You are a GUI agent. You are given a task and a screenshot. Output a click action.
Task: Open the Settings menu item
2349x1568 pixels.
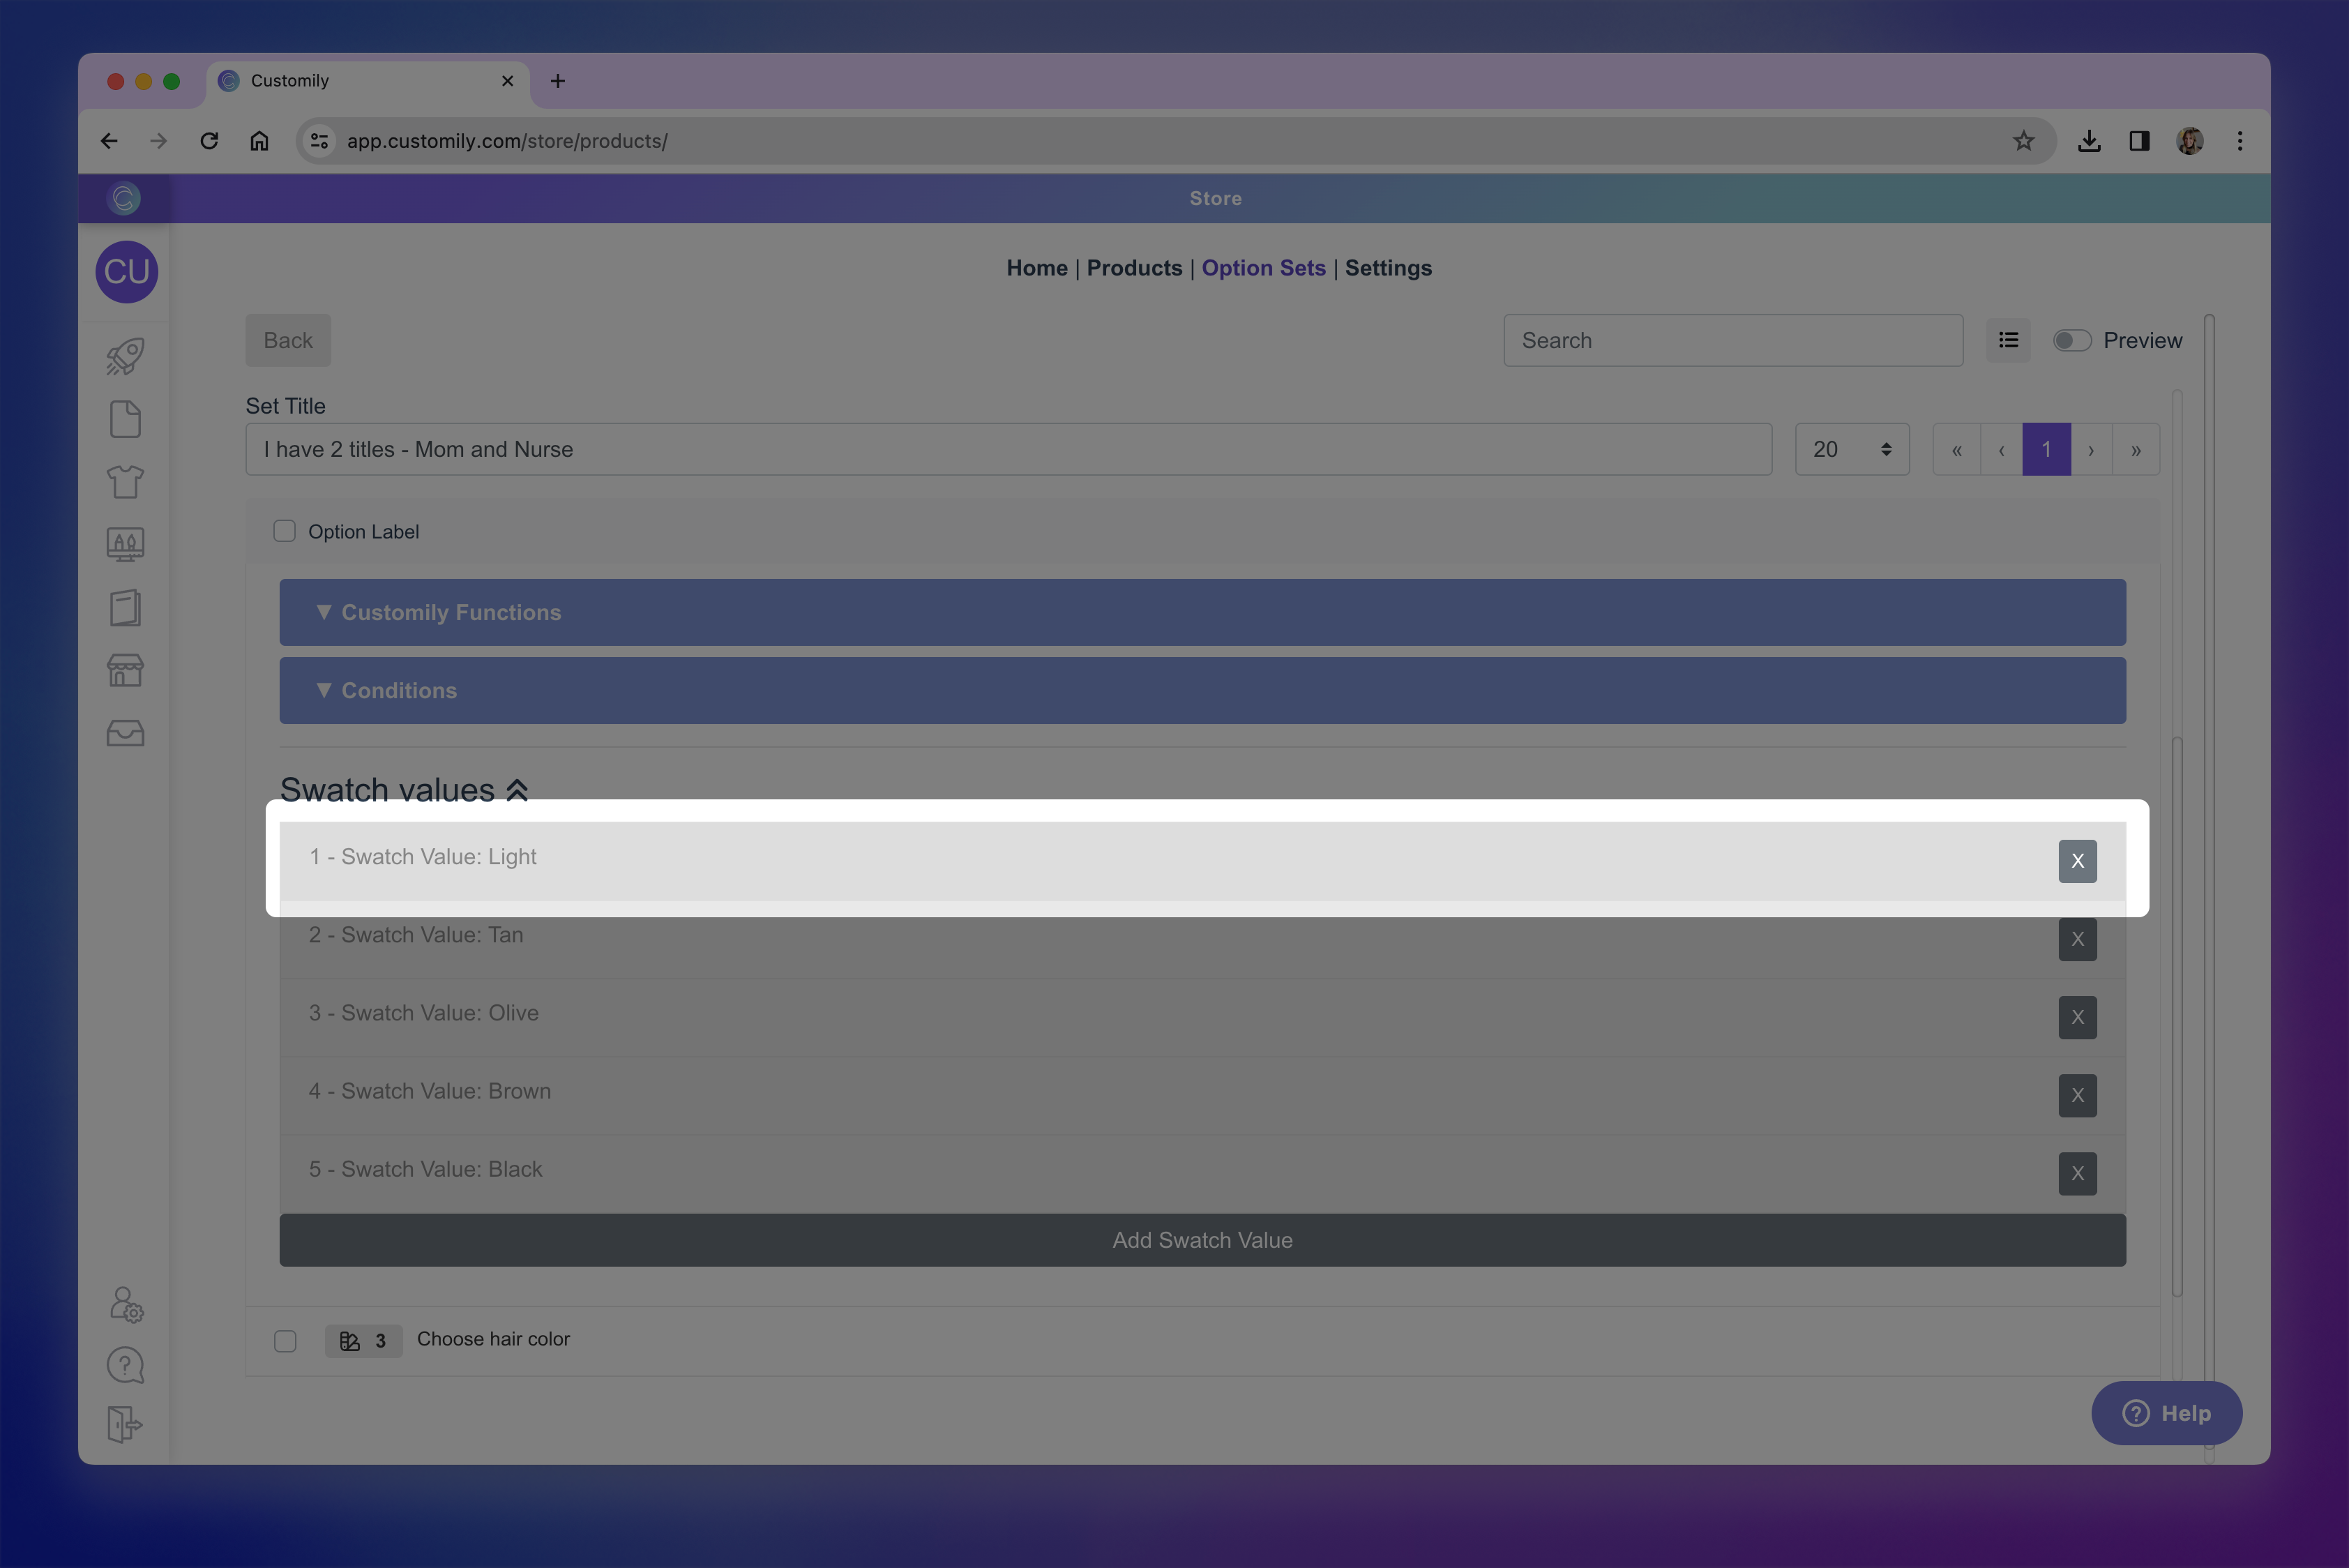(1388, 268)
